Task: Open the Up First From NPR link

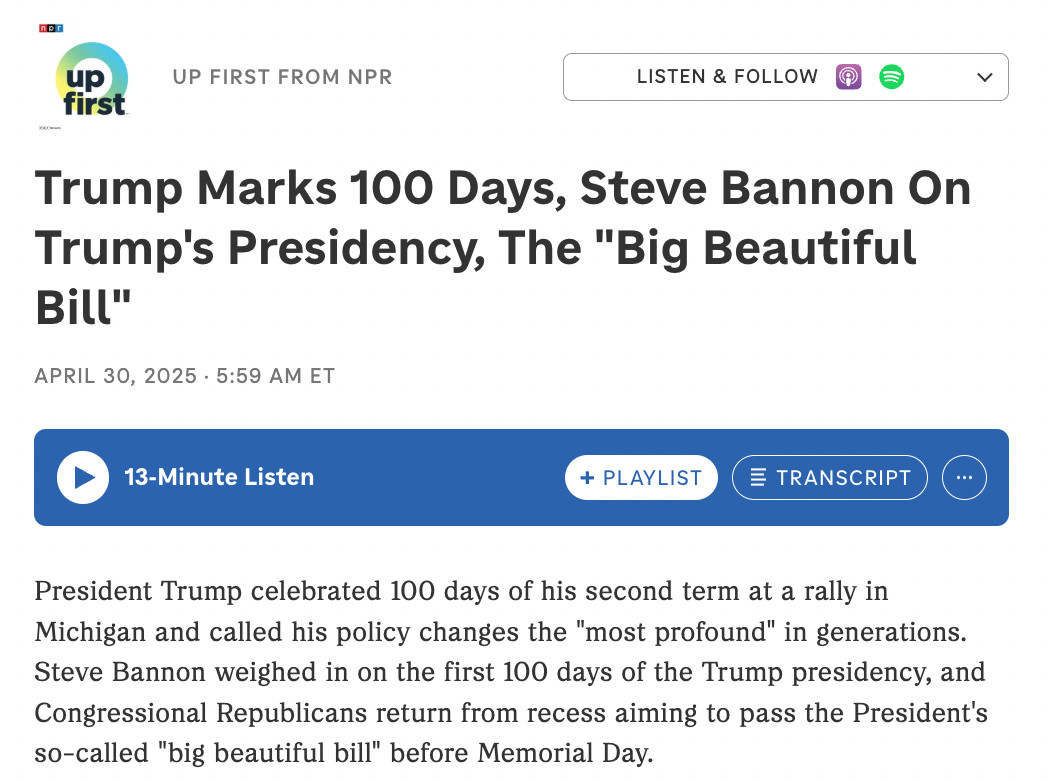Action: (282, 77)
